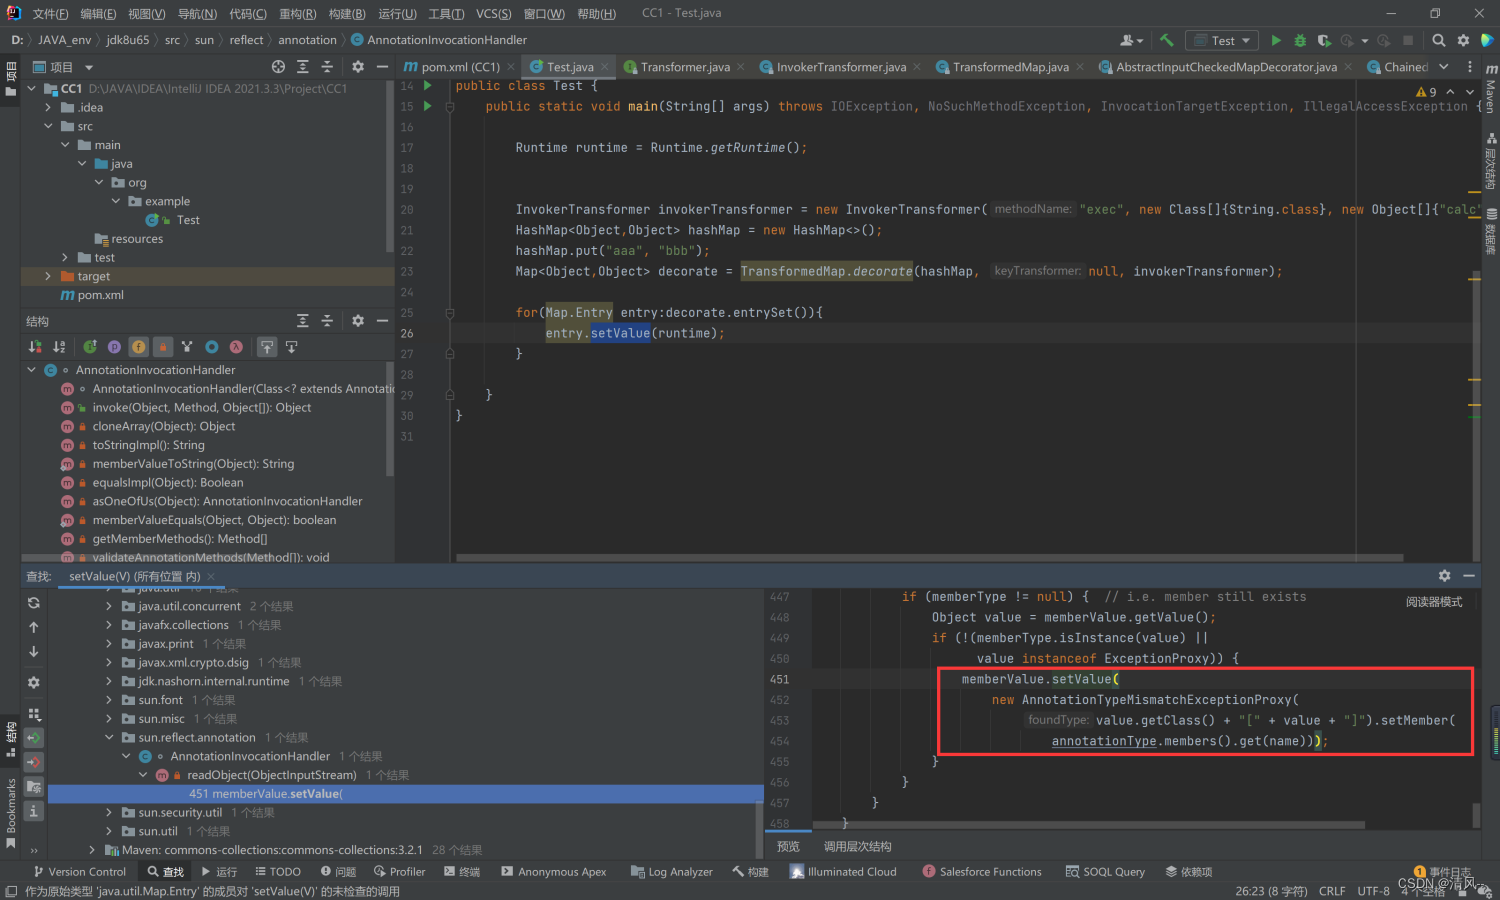
Task: Toggle show write access red arrow
Action: pyautogui.click(x=34, y=762)
